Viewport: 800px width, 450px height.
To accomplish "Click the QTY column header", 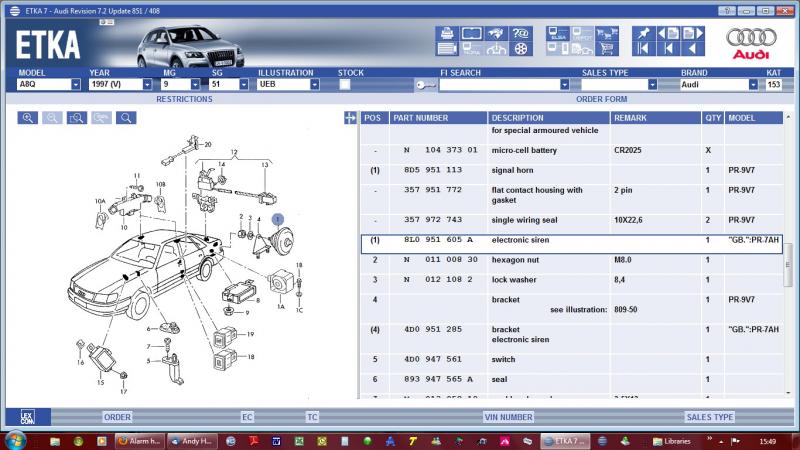I will click(x=713, y=118).
